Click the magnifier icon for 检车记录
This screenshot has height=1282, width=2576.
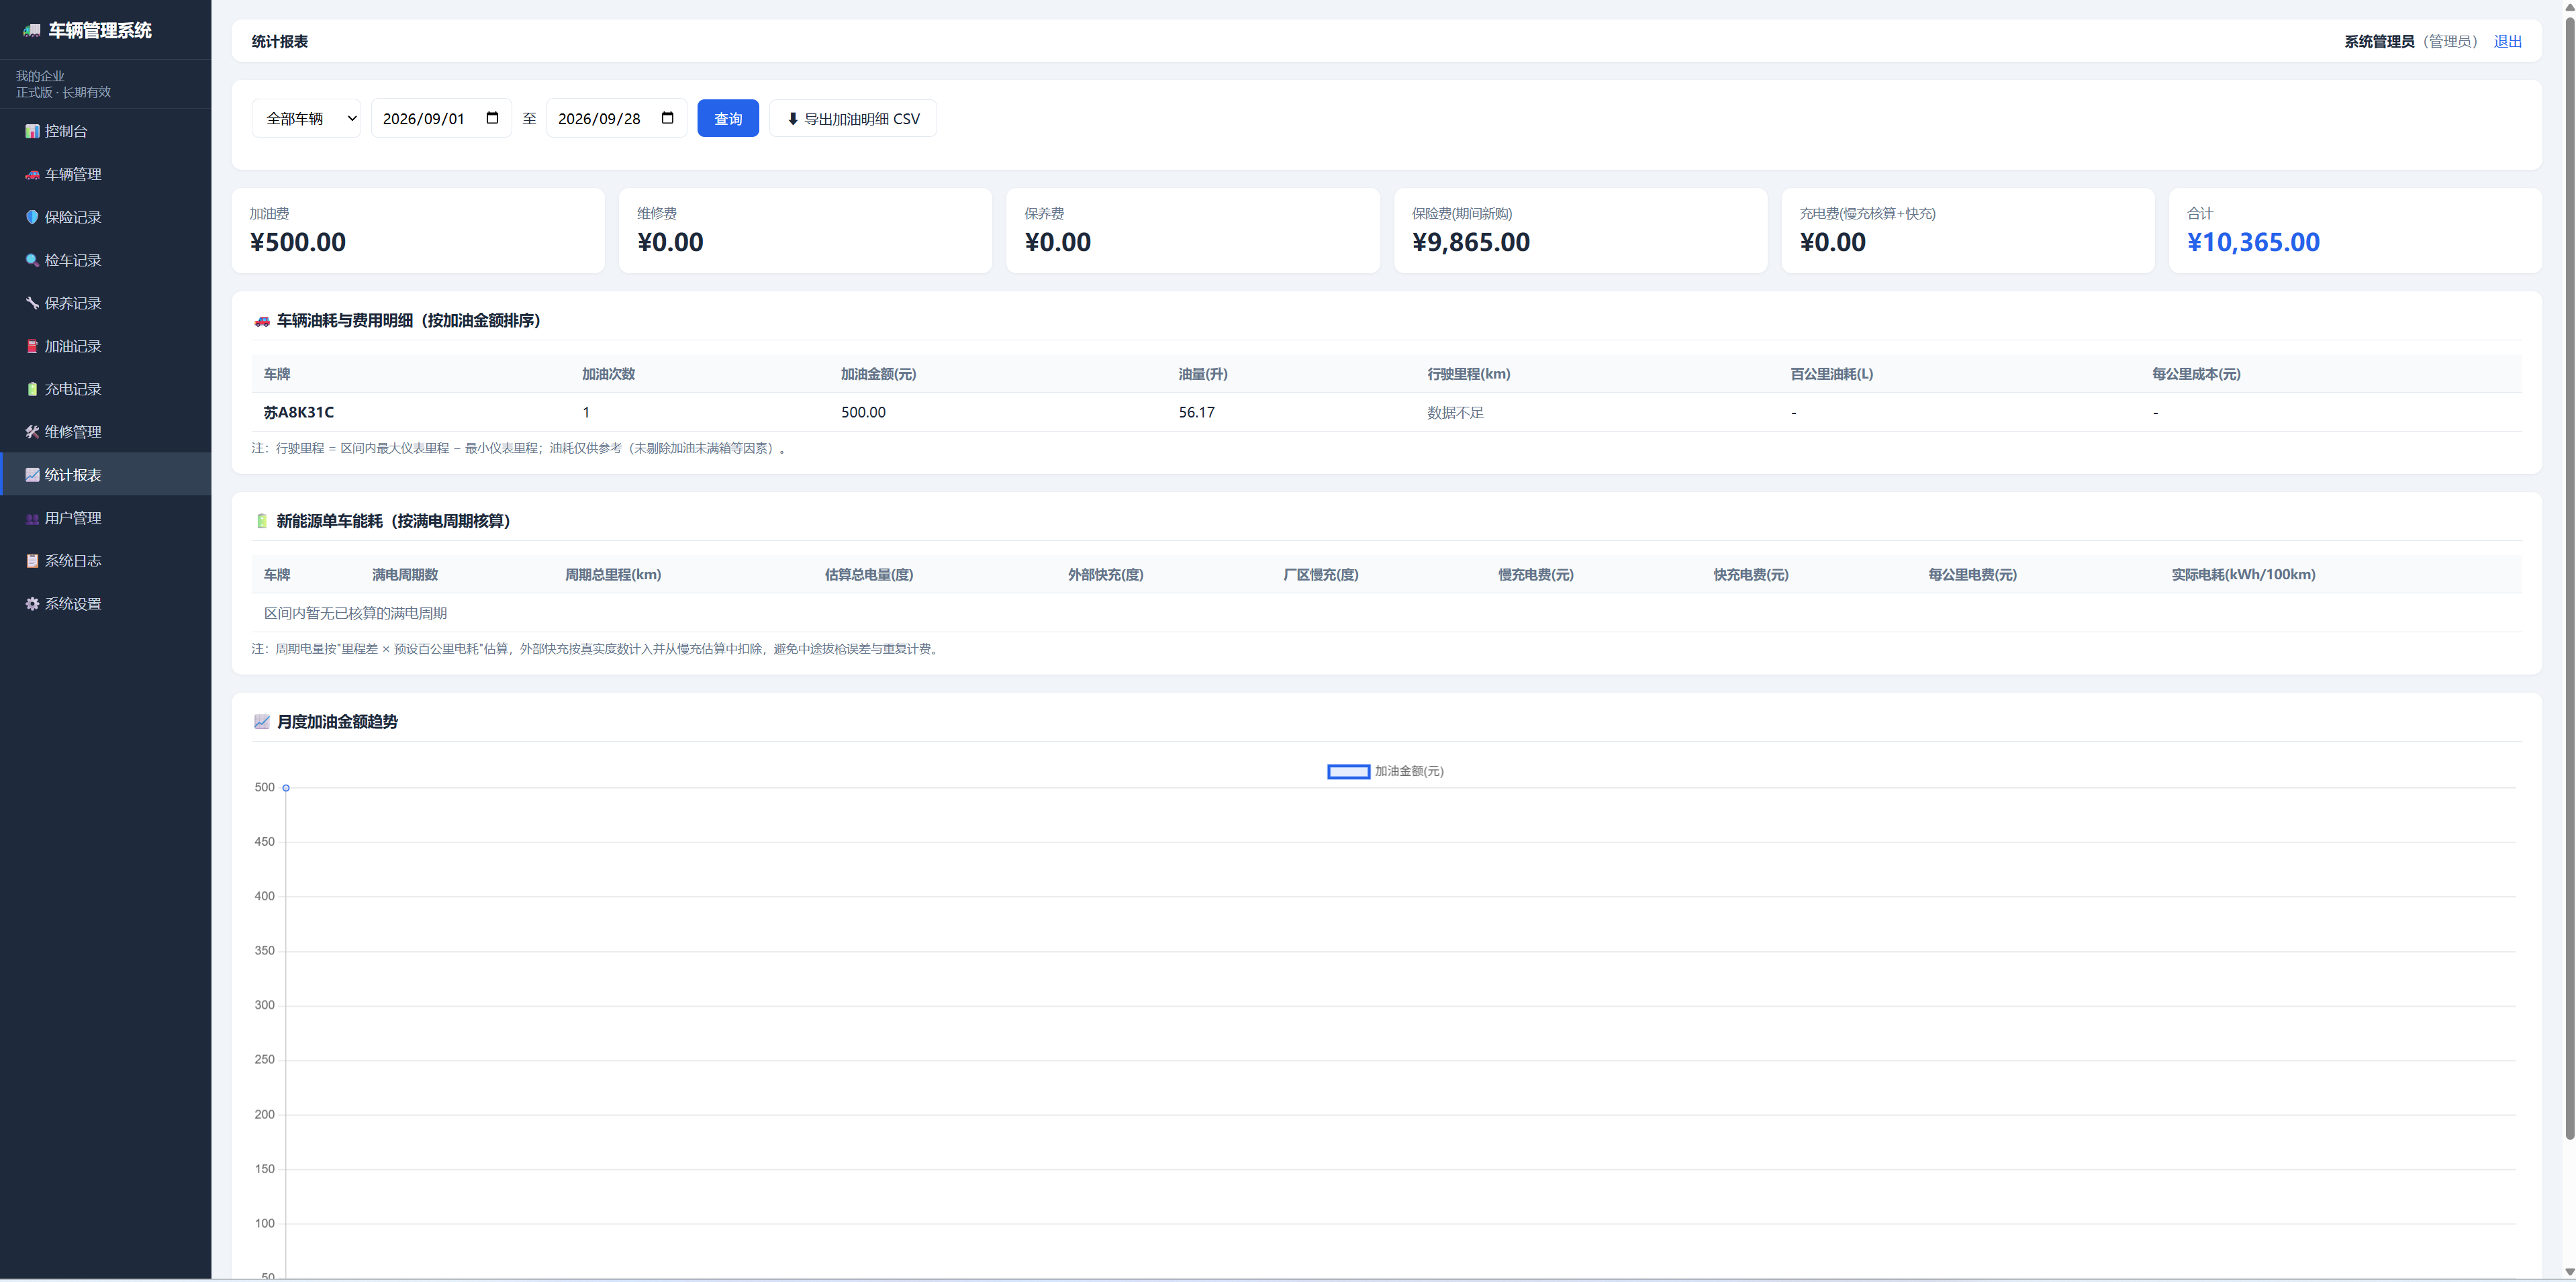coord(32,260)
